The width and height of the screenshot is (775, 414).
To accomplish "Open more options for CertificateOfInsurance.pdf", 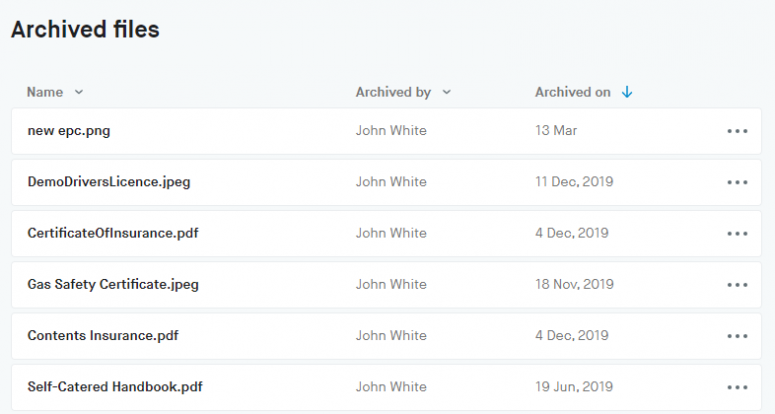I will point(738,233).
